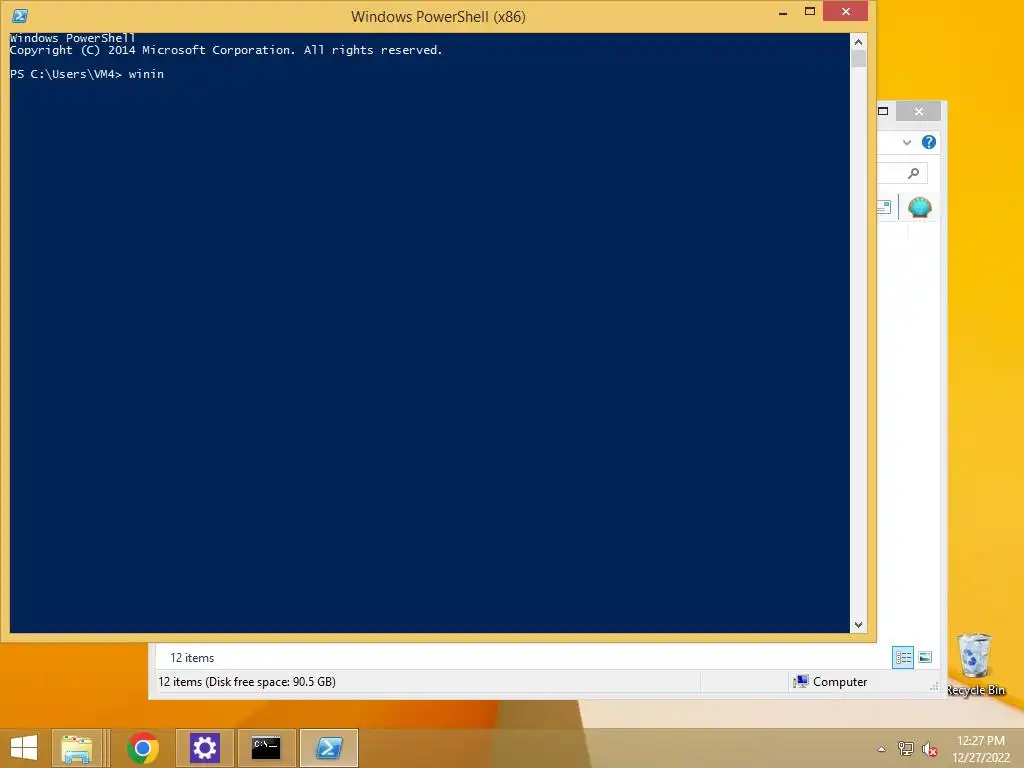Click the PowerShell scrollbar up arrow
The height and width of the screenshot is (768, 1024).
pos(858,42)
